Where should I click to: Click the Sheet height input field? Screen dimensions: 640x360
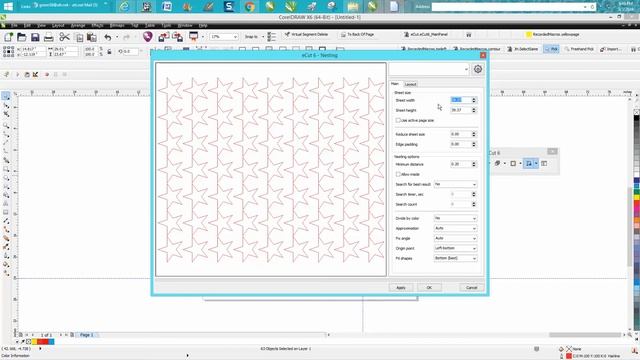pos(461,110)
